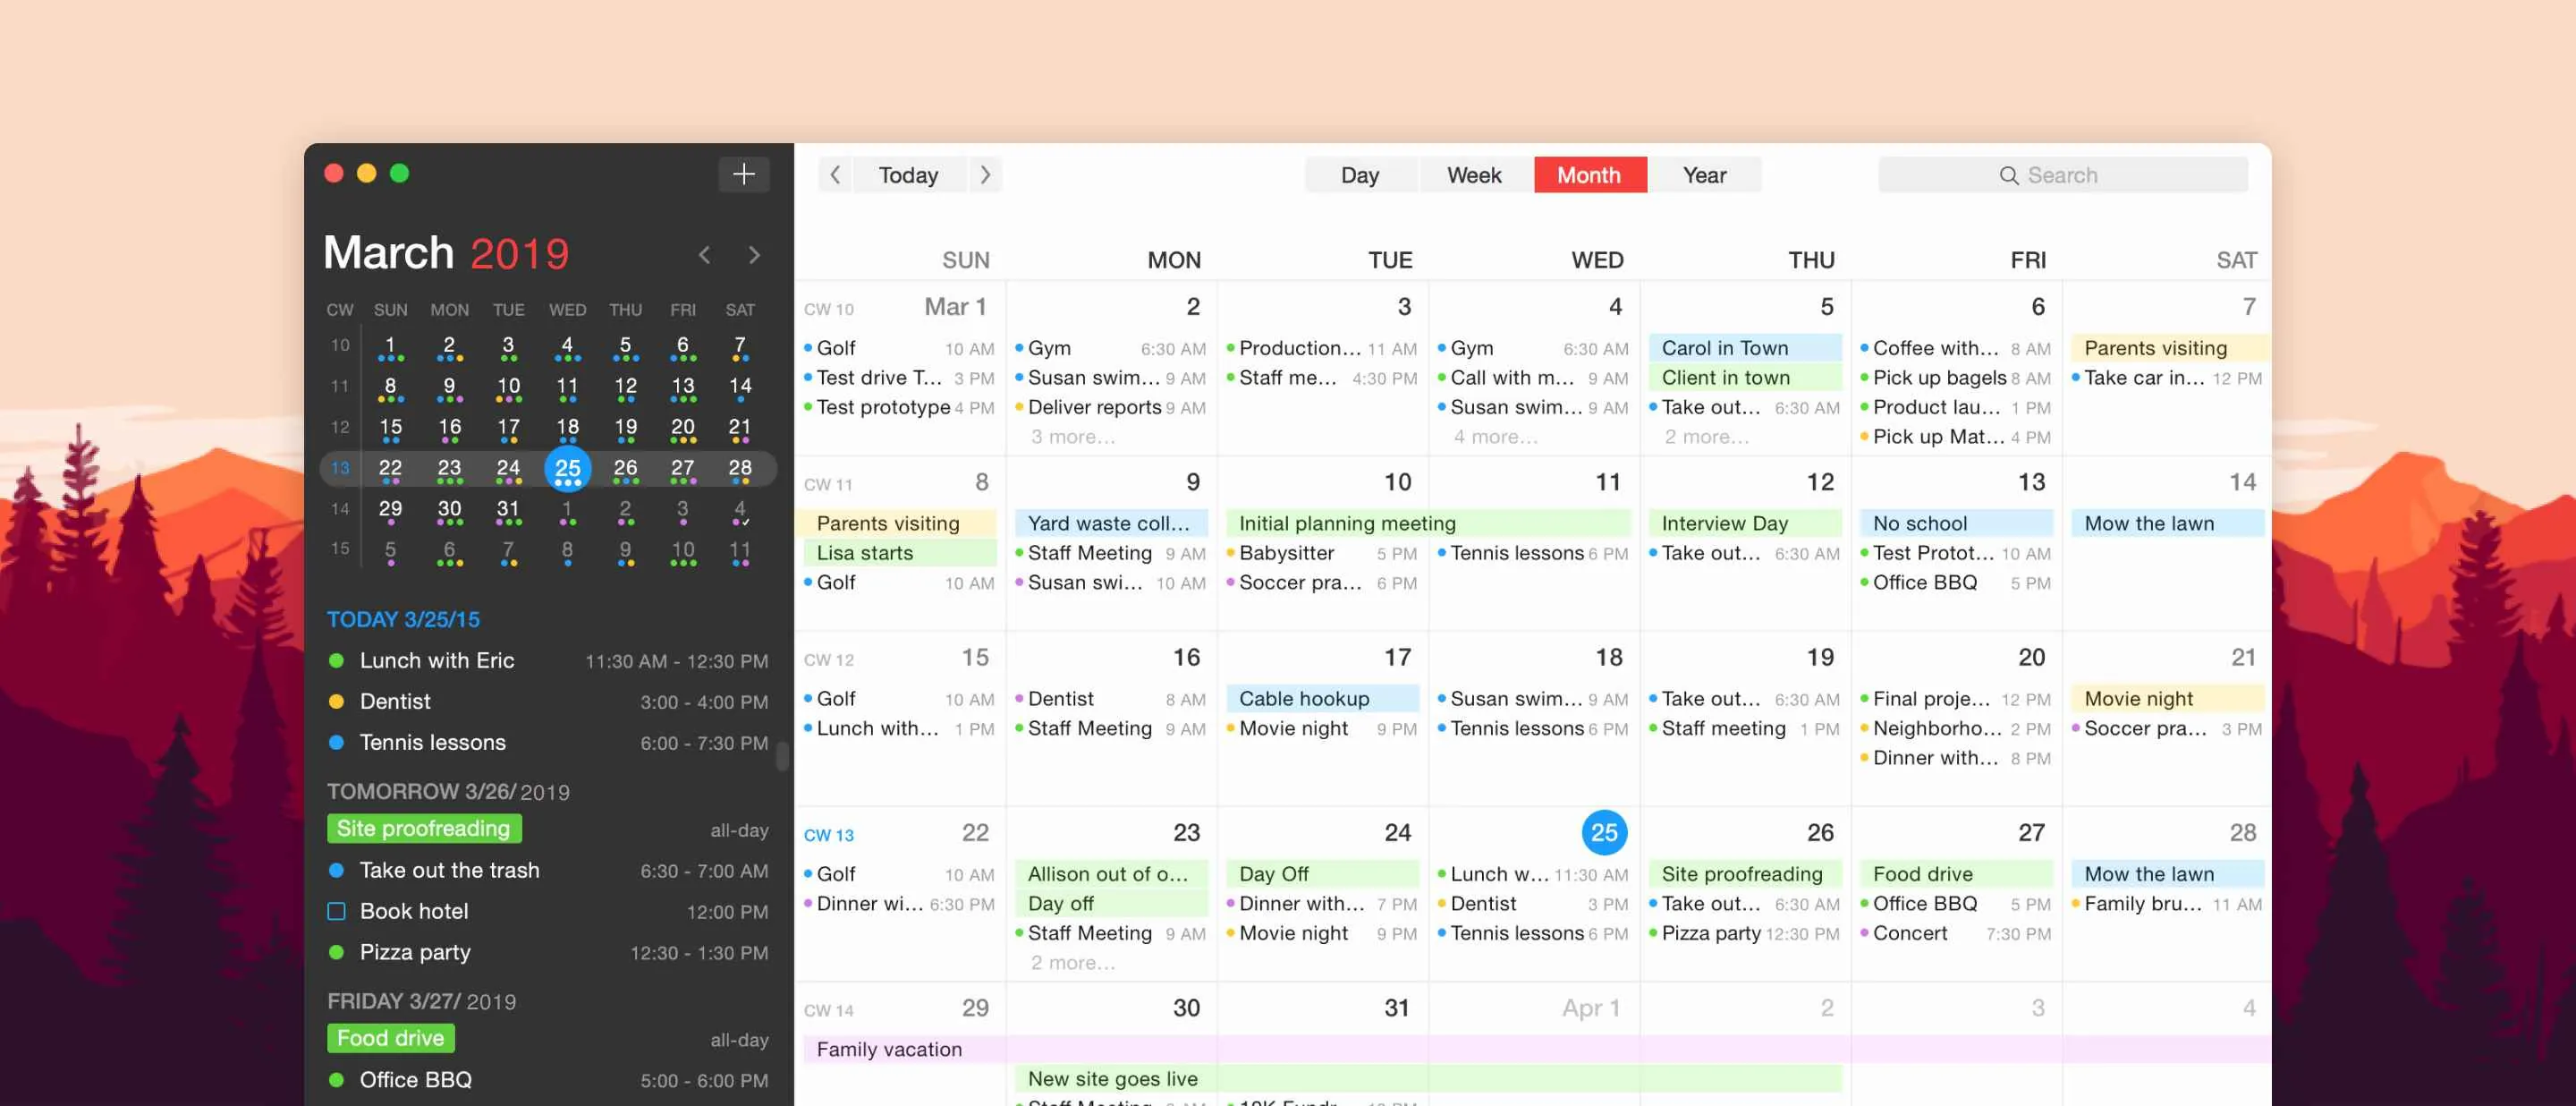Create a new event with the + button
Image resolution: width=2576 pixels, height=1106 pixels.
(744, 174)
